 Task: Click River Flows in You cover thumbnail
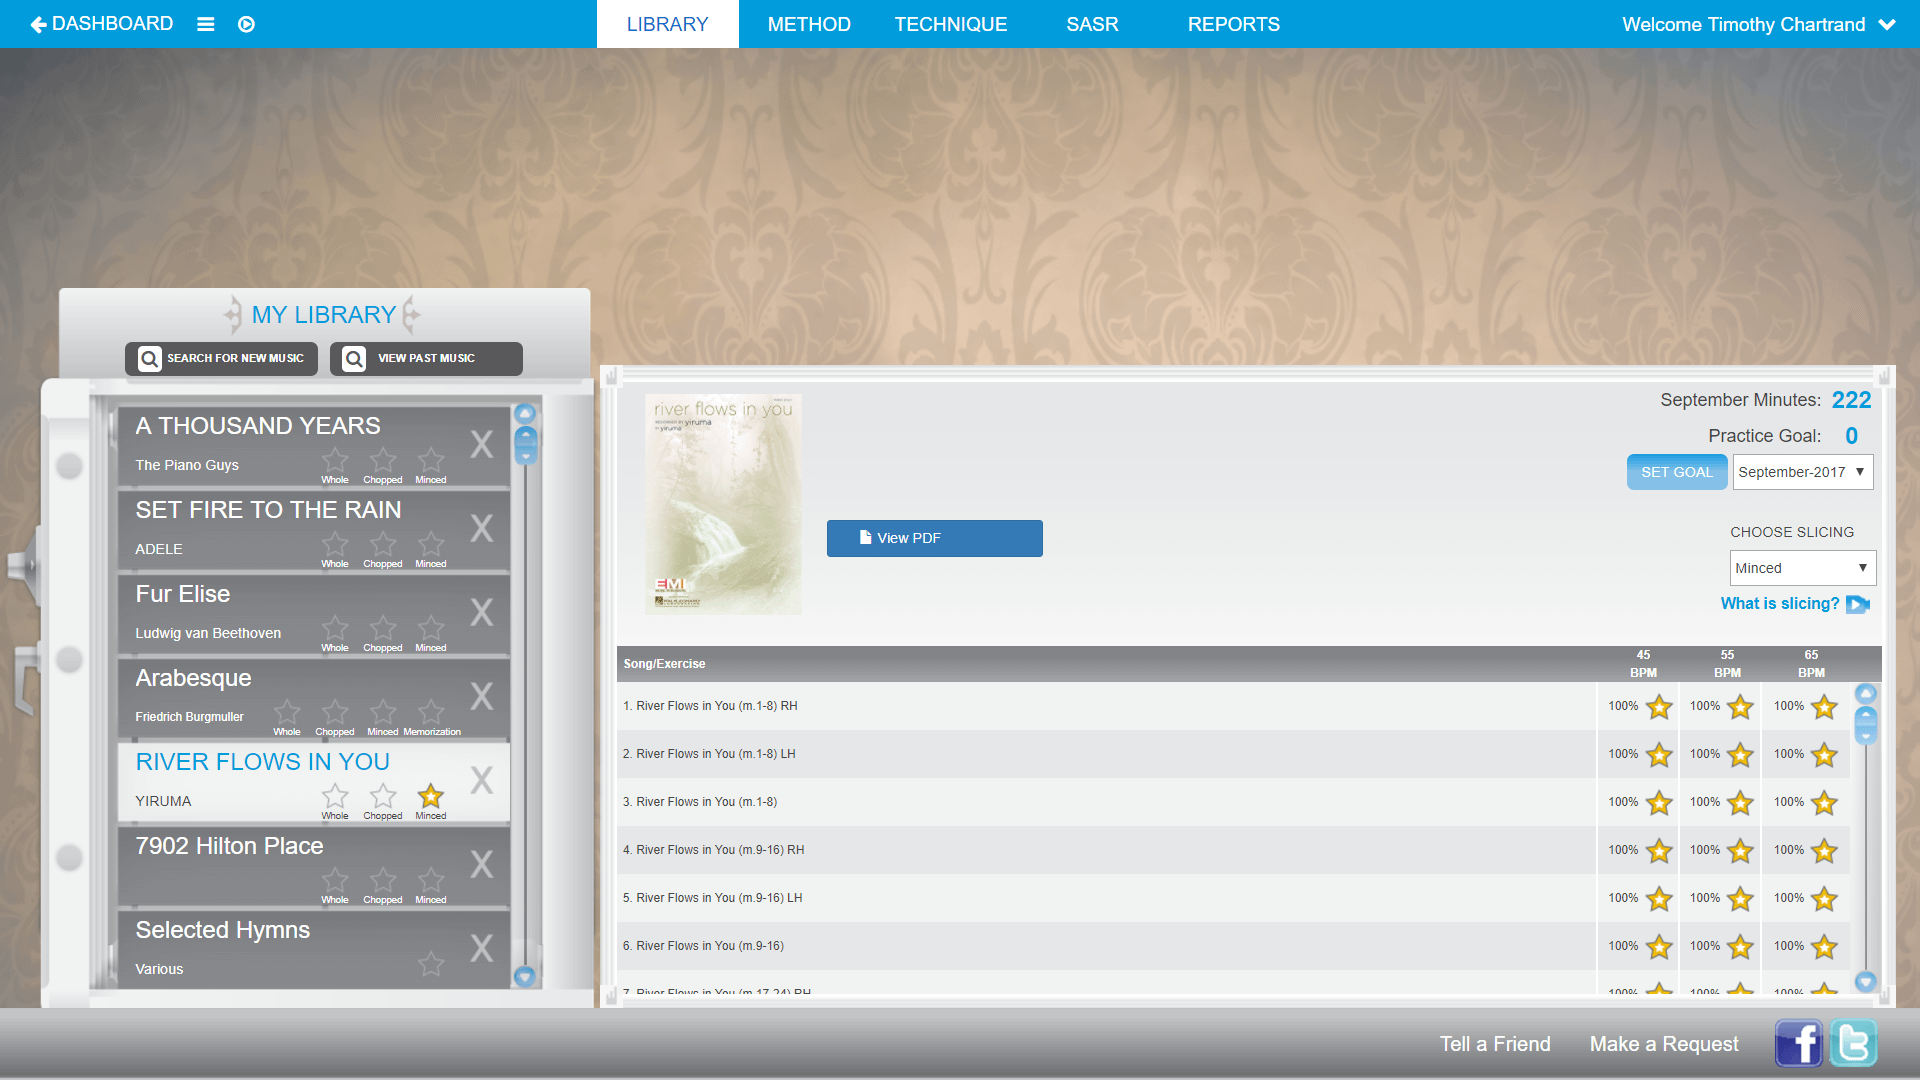(x=723, y=504)
